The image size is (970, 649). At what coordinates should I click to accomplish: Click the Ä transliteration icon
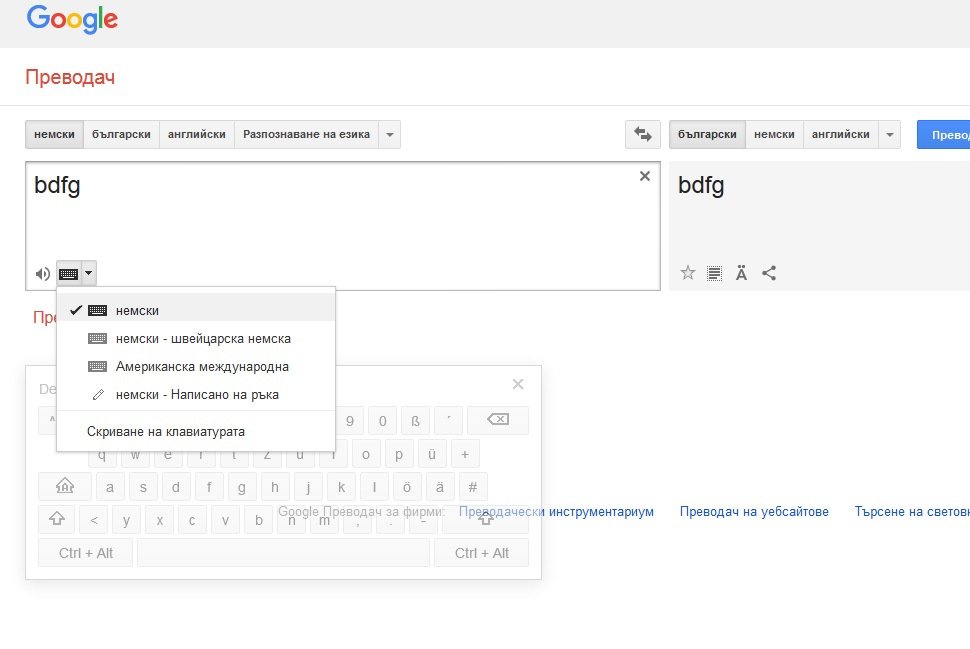coord(741,273)
